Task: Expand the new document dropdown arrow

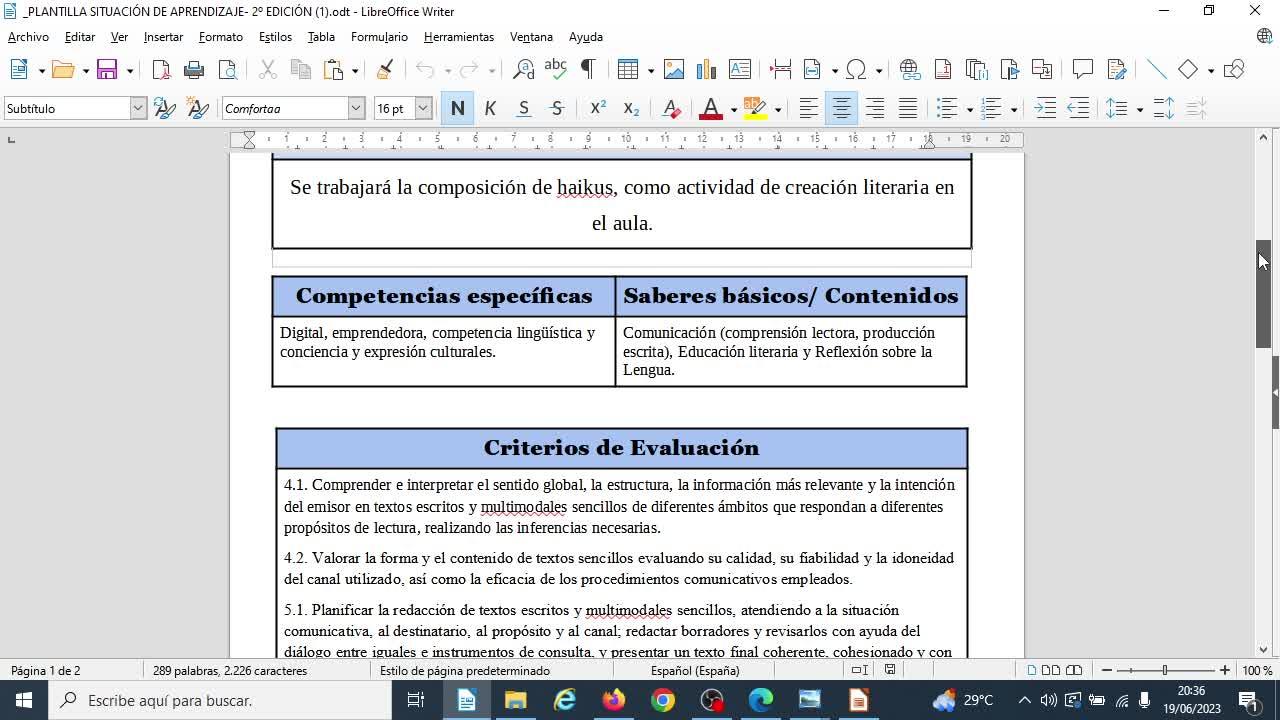Action: pyautogui.click(x=41, y=70)
